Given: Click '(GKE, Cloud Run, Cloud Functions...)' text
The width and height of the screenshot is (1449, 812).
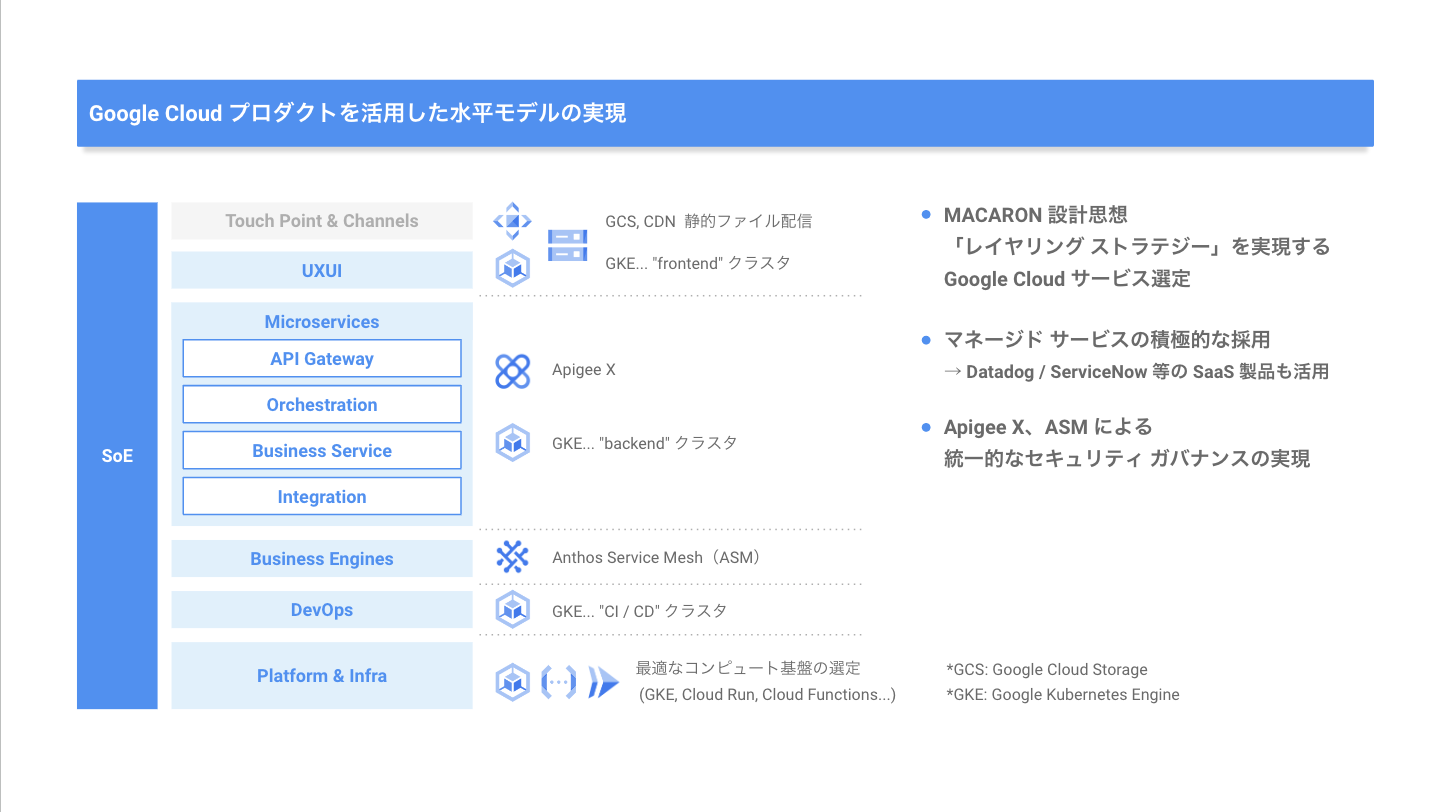Looking at the screenshot, I should 767,694.
